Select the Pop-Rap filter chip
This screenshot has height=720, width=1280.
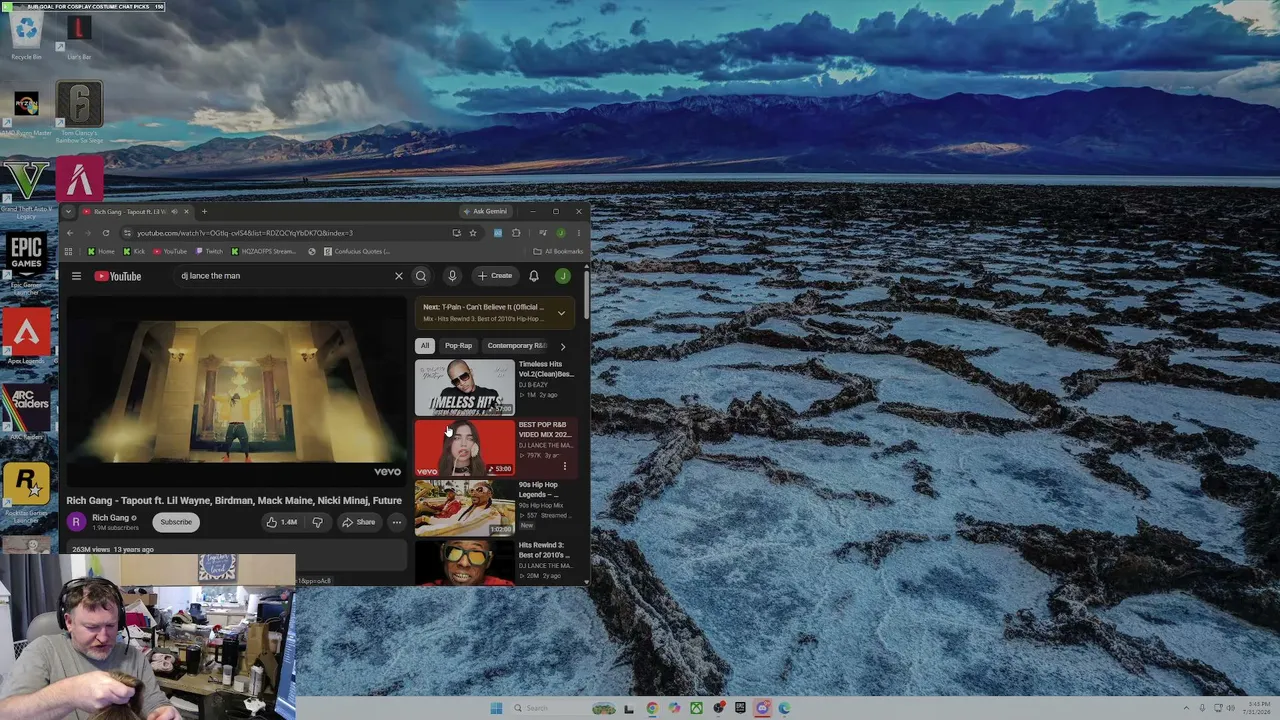458,346
